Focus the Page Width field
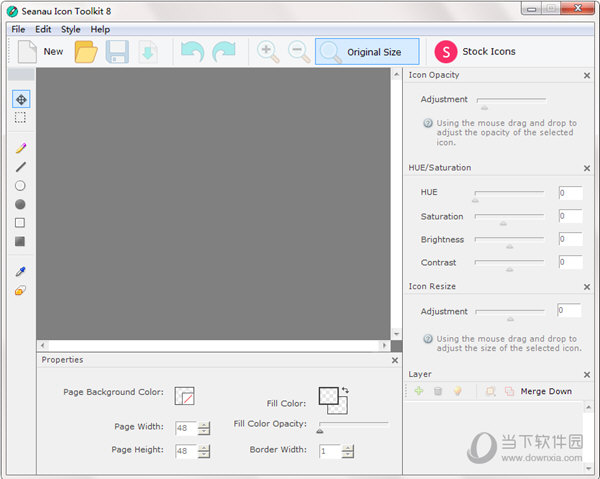The image size is (600, 479). pyautogui.click(x=186, y=428)
